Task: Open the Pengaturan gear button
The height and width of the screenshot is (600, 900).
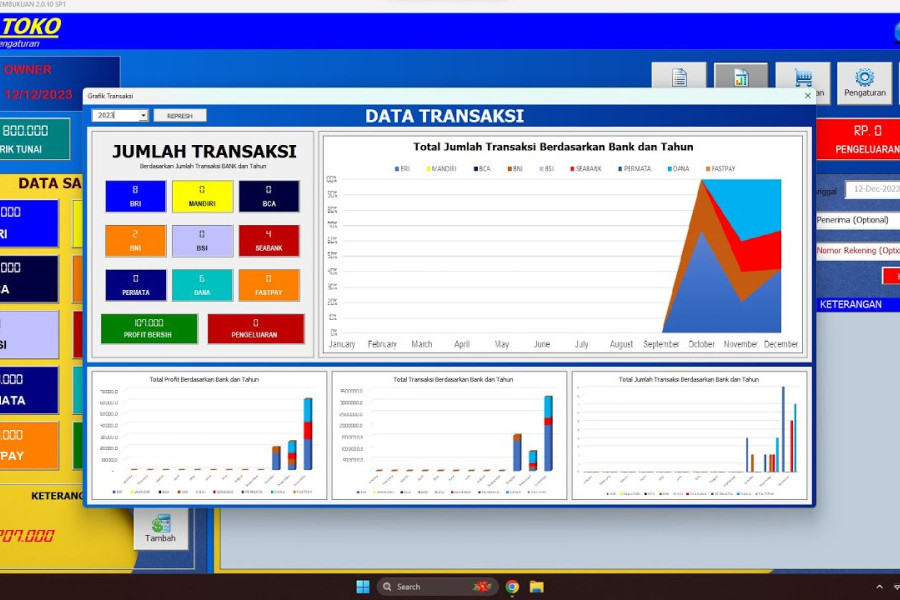Action: tap(864, 83)
